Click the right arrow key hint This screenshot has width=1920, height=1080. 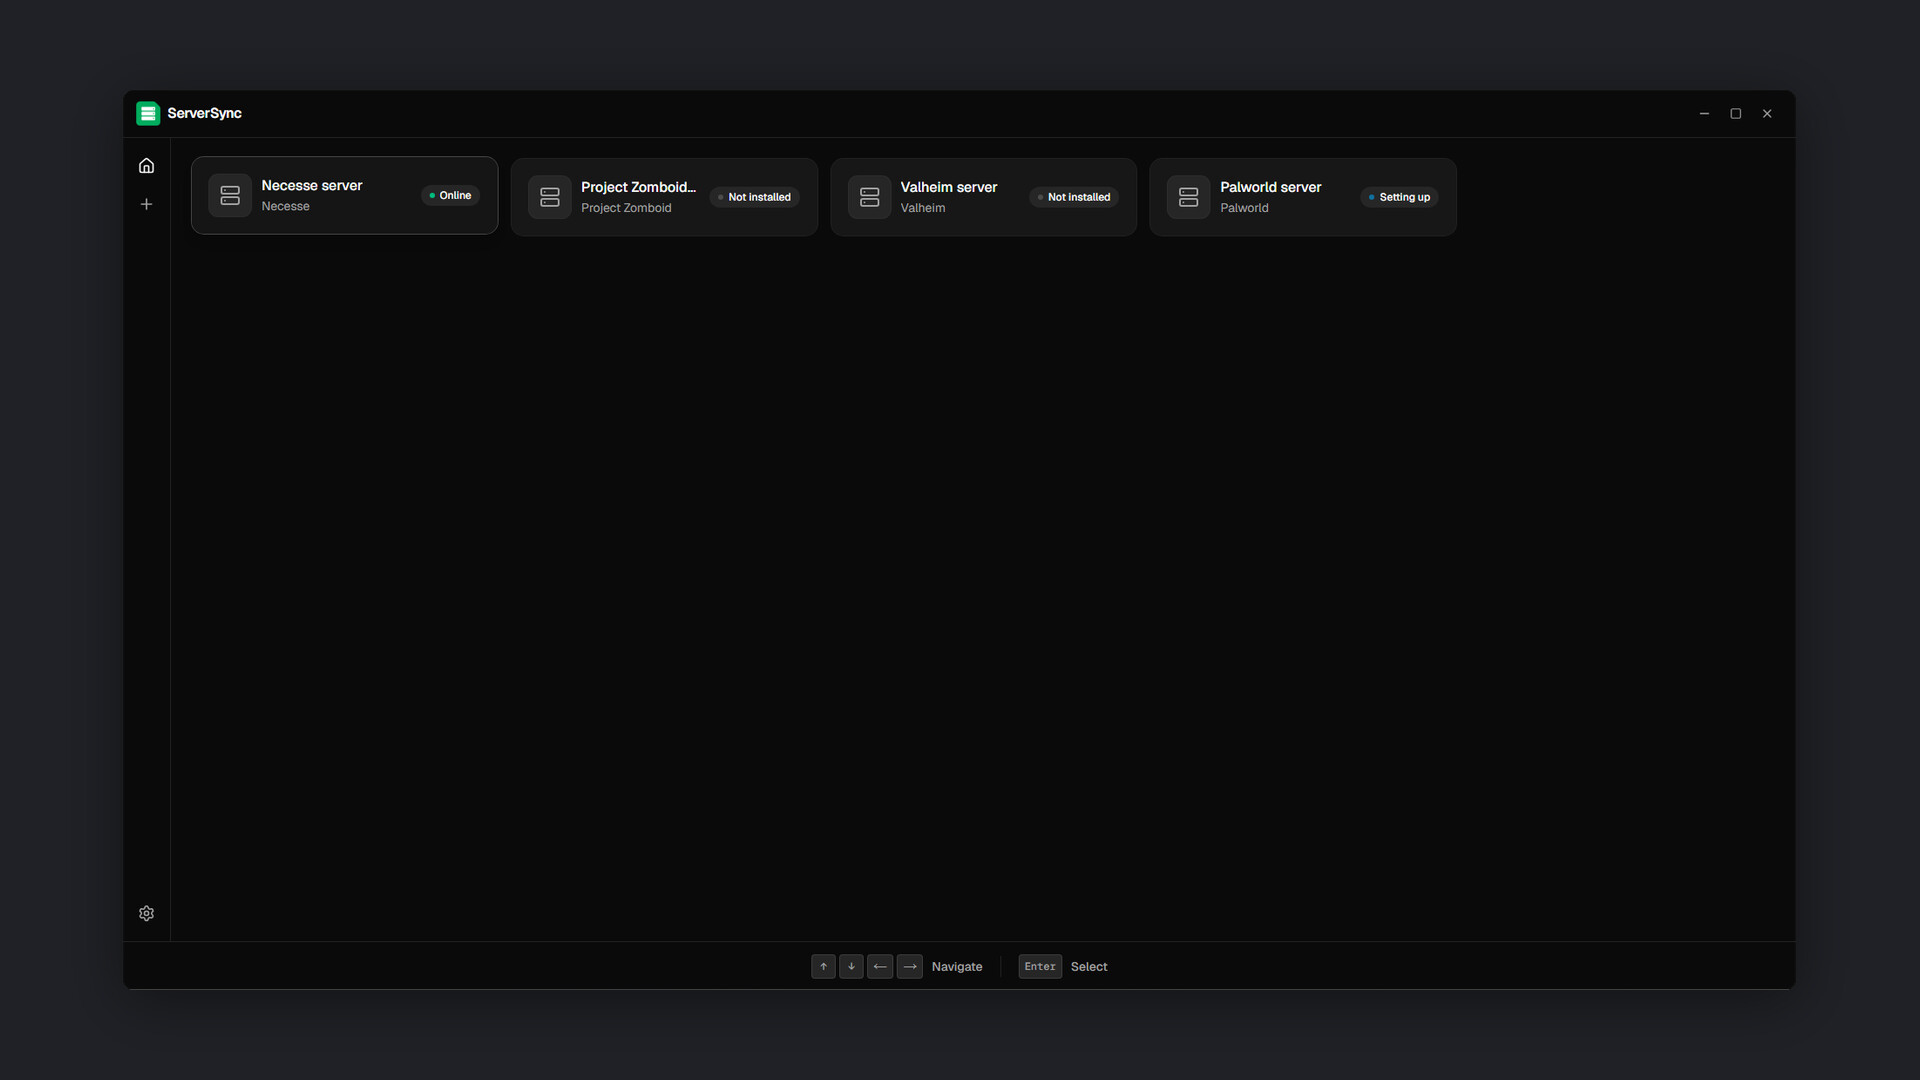910,967
